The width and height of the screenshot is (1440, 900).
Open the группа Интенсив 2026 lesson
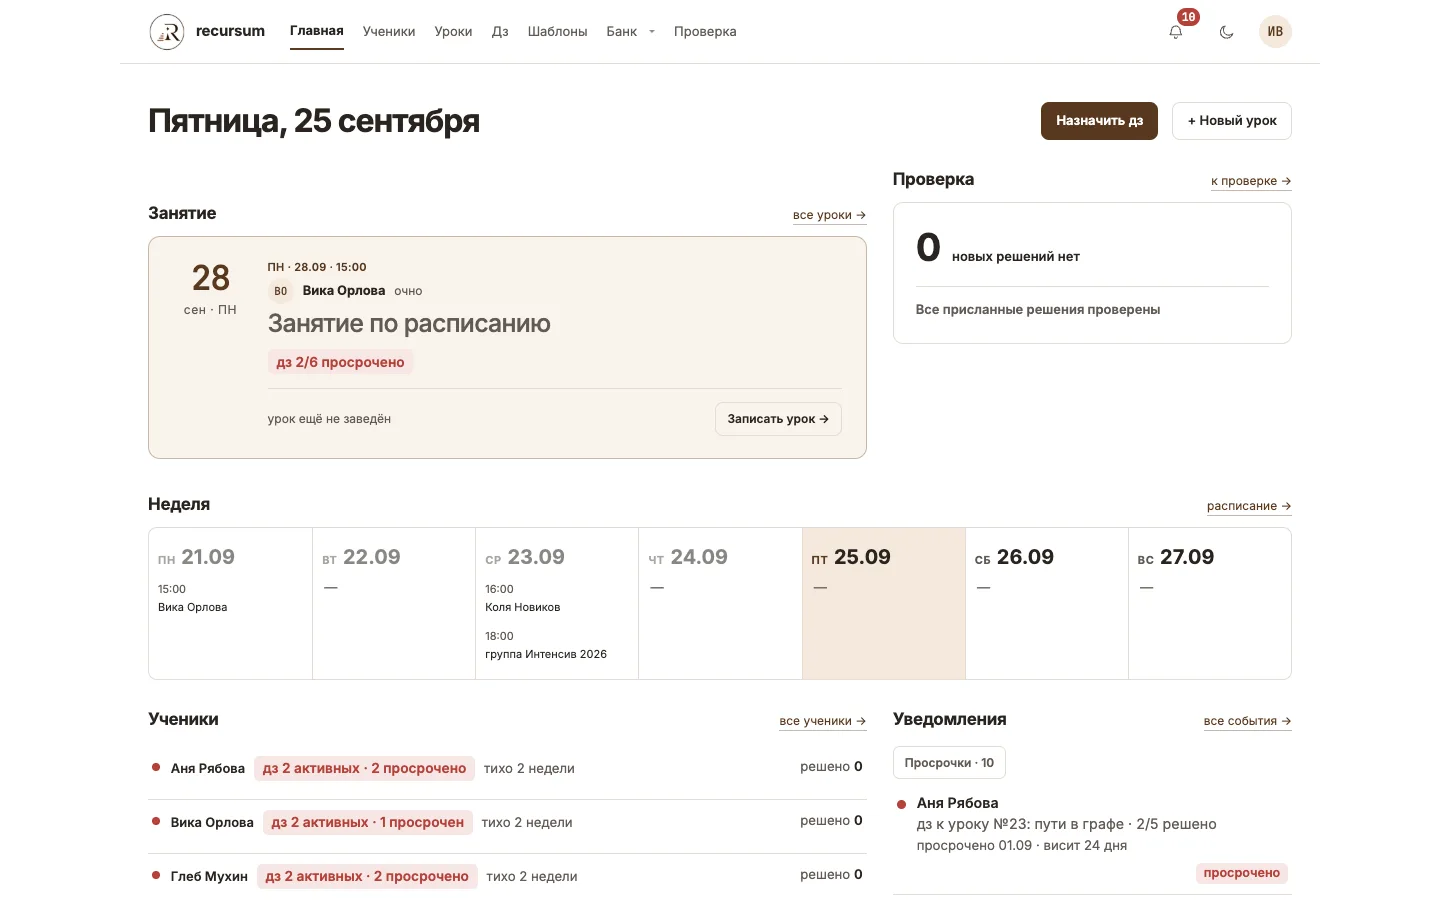pos(546,645)
